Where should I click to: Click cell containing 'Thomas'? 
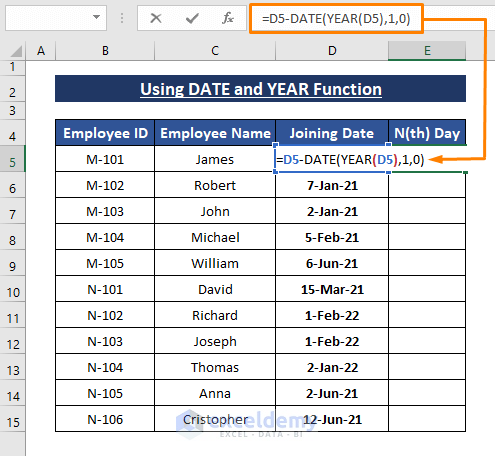point(215,367)
